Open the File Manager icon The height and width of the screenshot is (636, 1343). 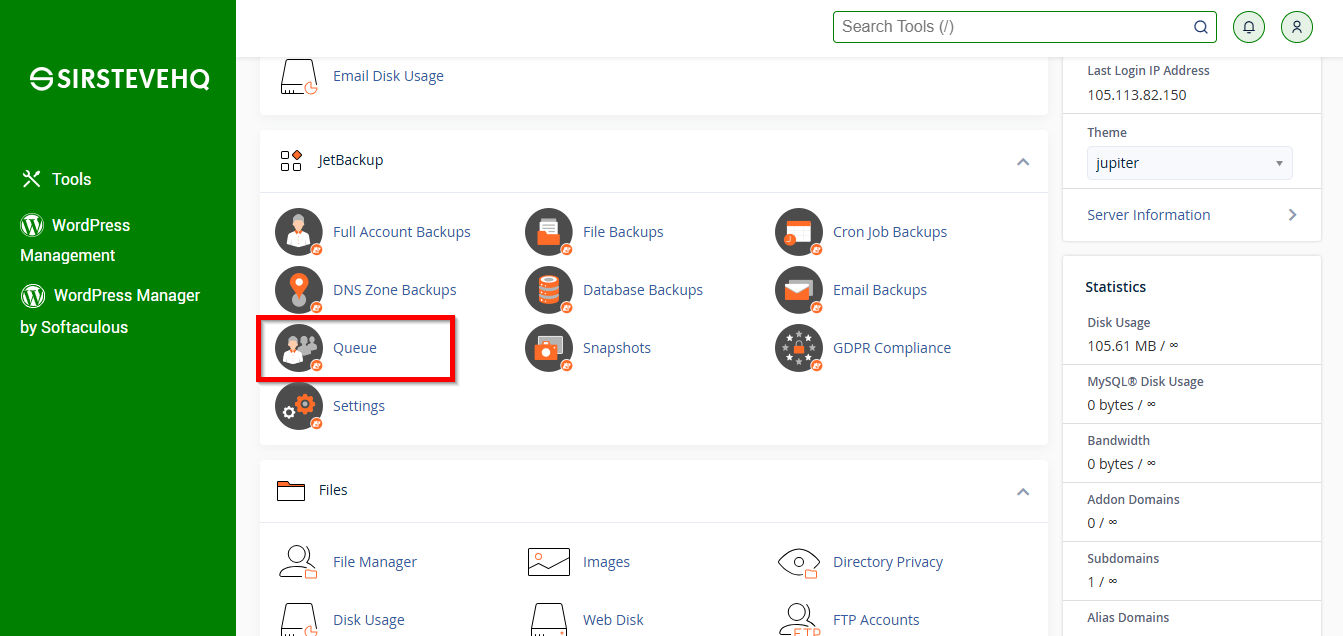pyautogui.click(x=298, y=562)
